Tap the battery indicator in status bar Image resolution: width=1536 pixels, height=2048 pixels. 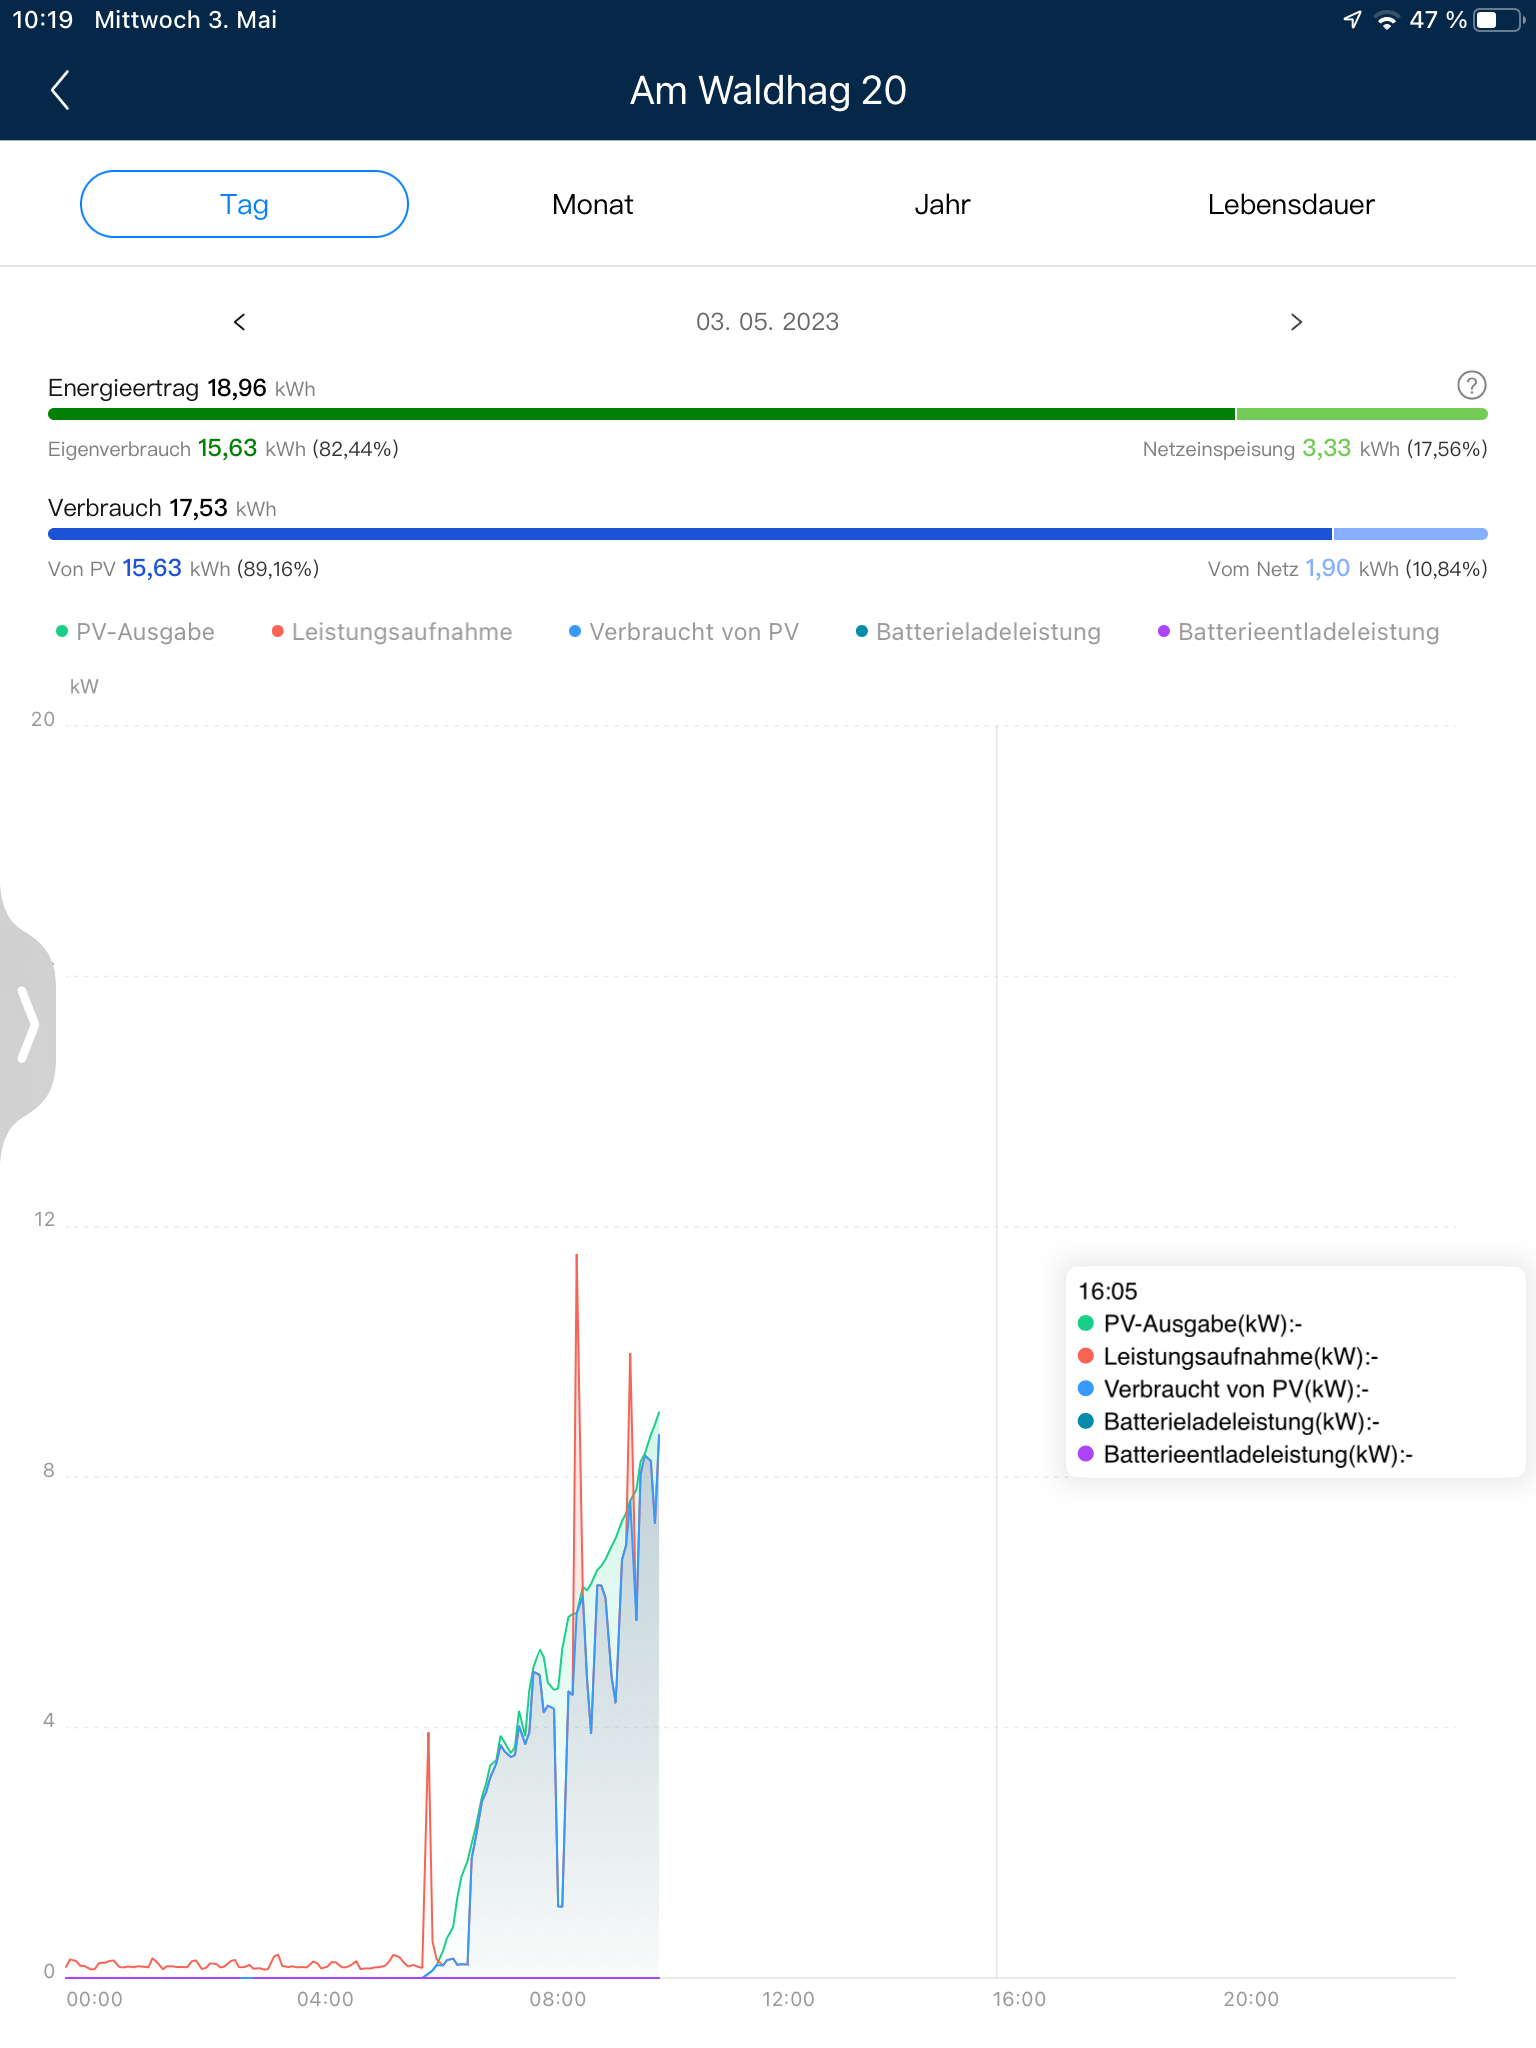point(1496,20)
